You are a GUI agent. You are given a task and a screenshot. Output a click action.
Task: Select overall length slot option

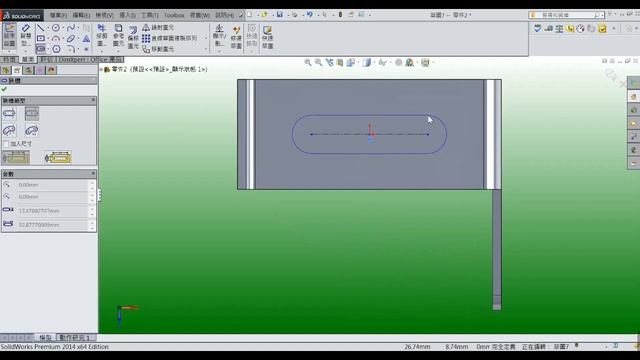click(58, 157)
